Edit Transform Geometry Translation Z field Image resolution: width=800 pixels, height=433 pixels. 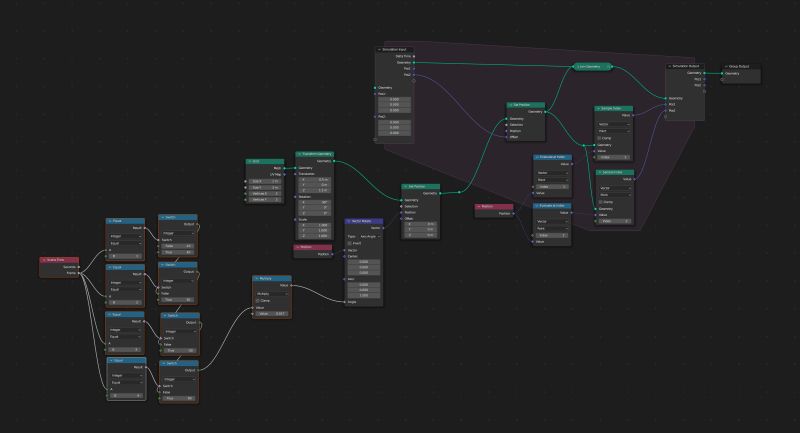tap(315, 190)
